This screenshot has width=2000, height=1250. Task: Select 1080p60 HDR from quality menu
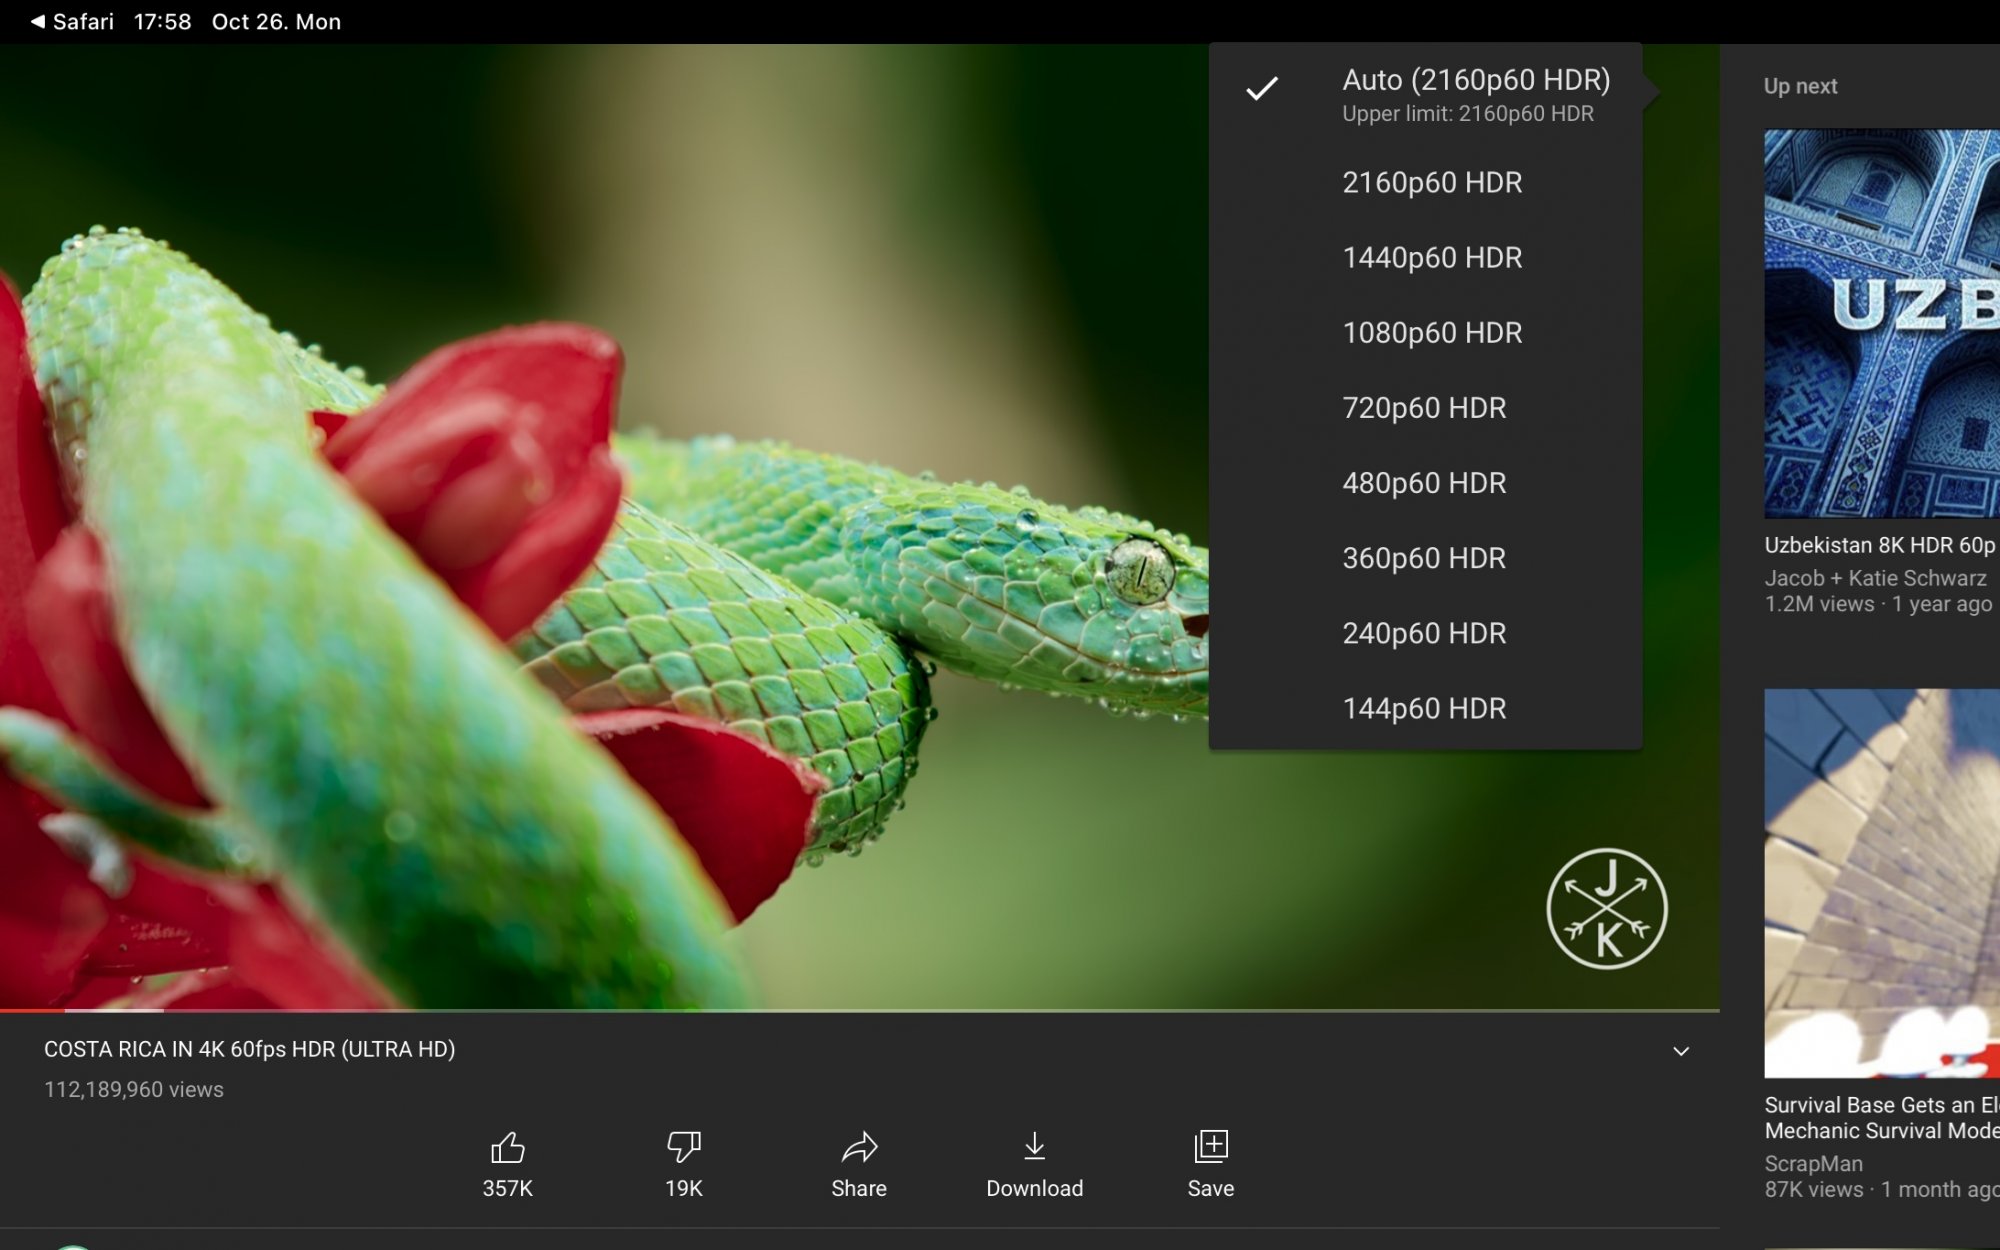coord(1431,333)
